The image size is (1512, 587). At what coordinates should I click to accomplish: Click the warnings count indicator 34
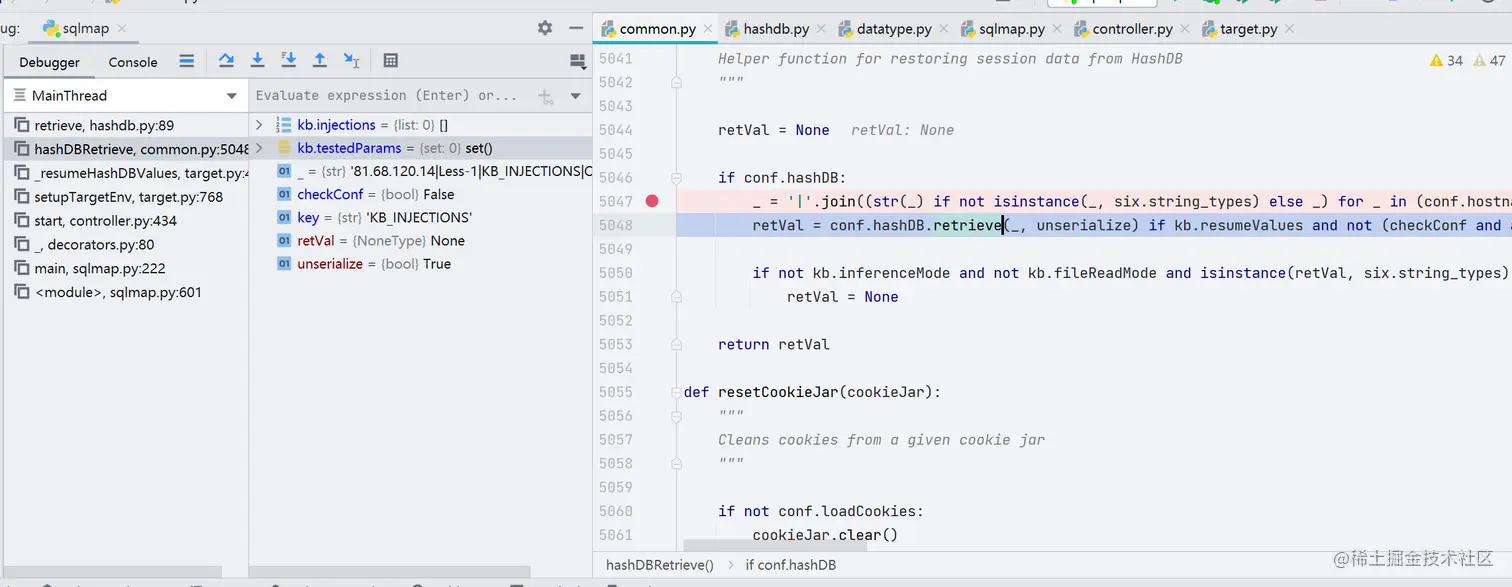[1446, 60]
